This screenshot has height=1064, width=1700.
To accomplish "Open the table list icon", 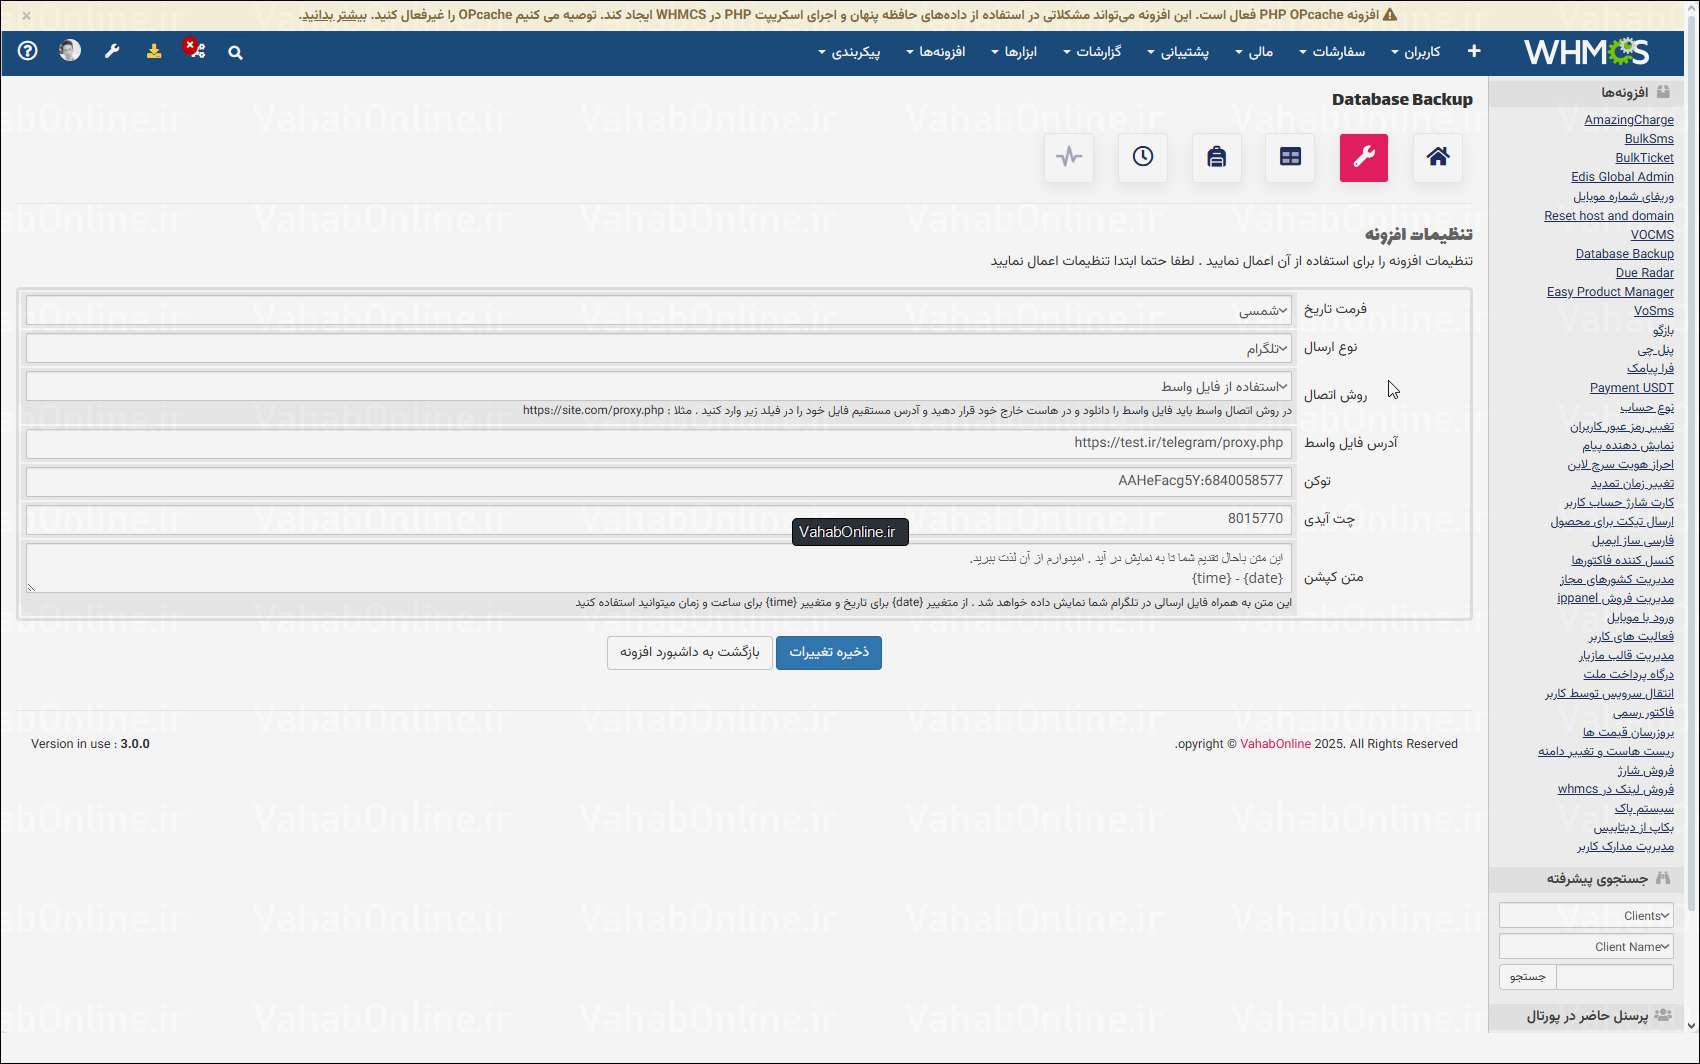I will pyautogui.click(x=1290, y=157).
